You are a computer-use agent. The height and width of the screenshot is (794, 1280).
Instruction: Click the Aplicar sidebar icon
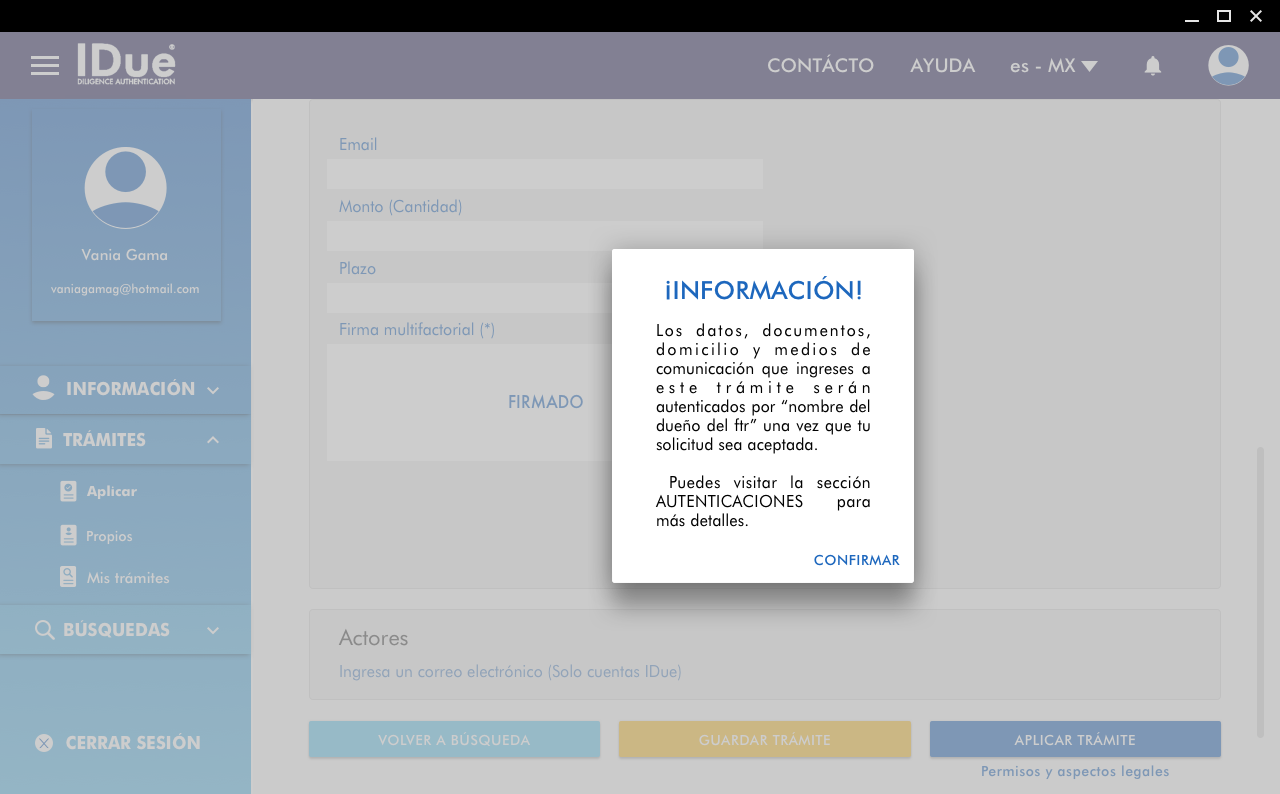pyautogui.click(x=68, y=491)
